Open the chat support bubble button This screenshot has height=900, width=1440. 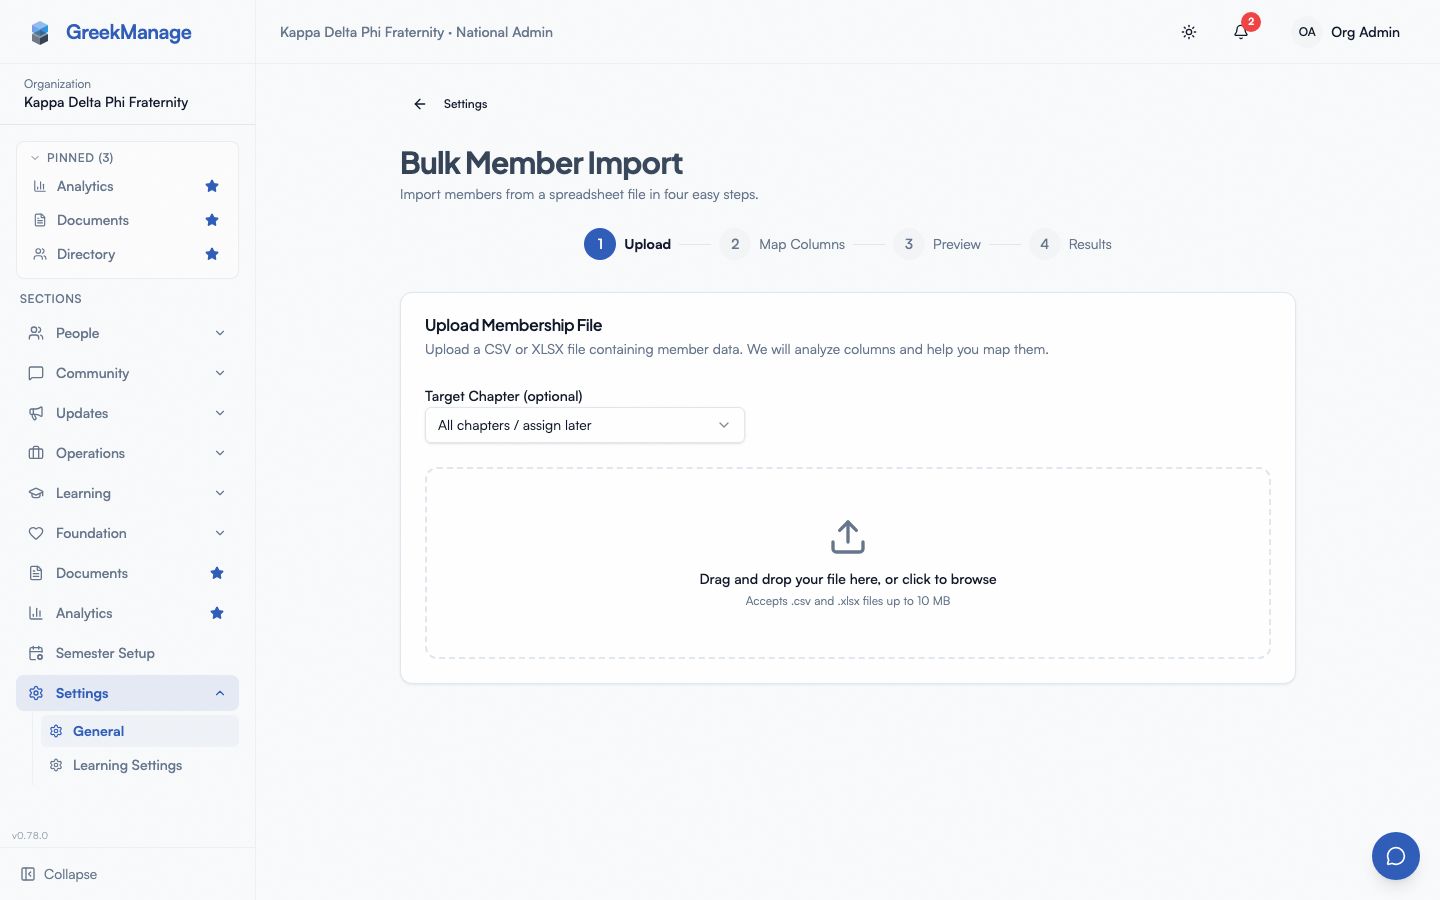1396,856
